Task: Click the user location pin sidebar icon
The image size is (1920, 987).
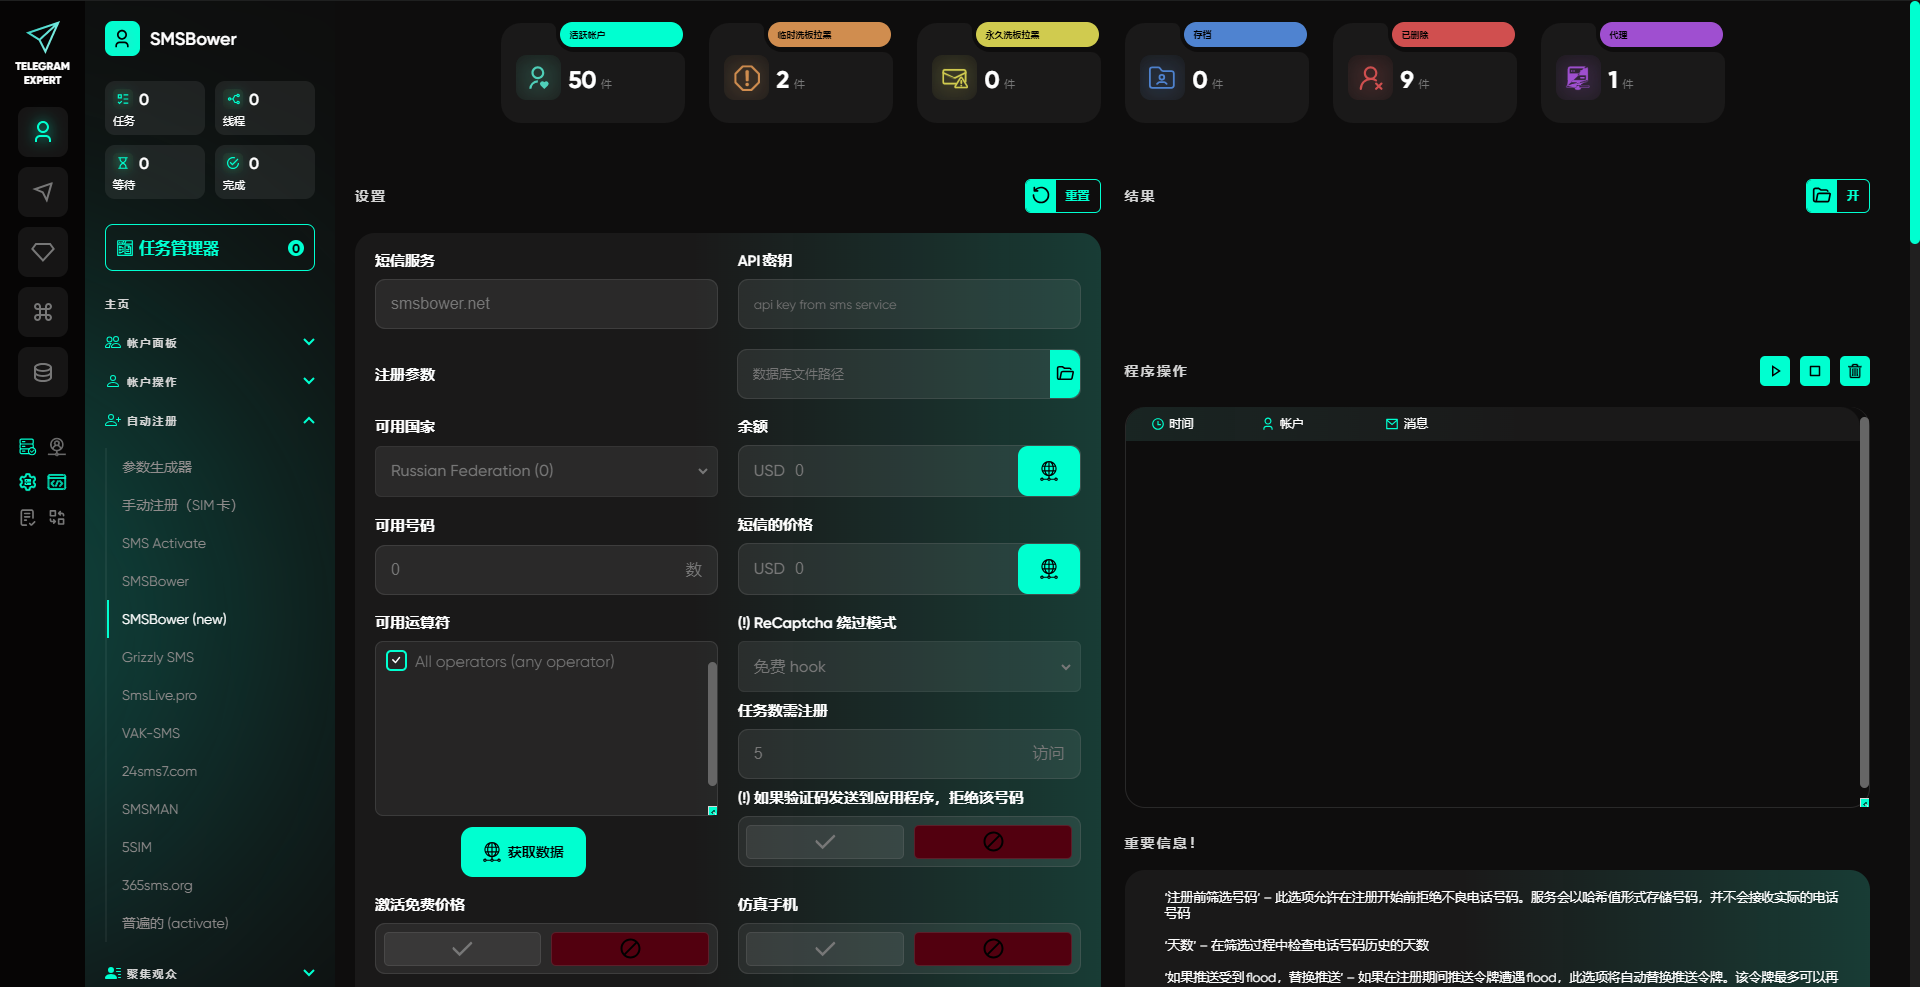Action: point(57,447)
